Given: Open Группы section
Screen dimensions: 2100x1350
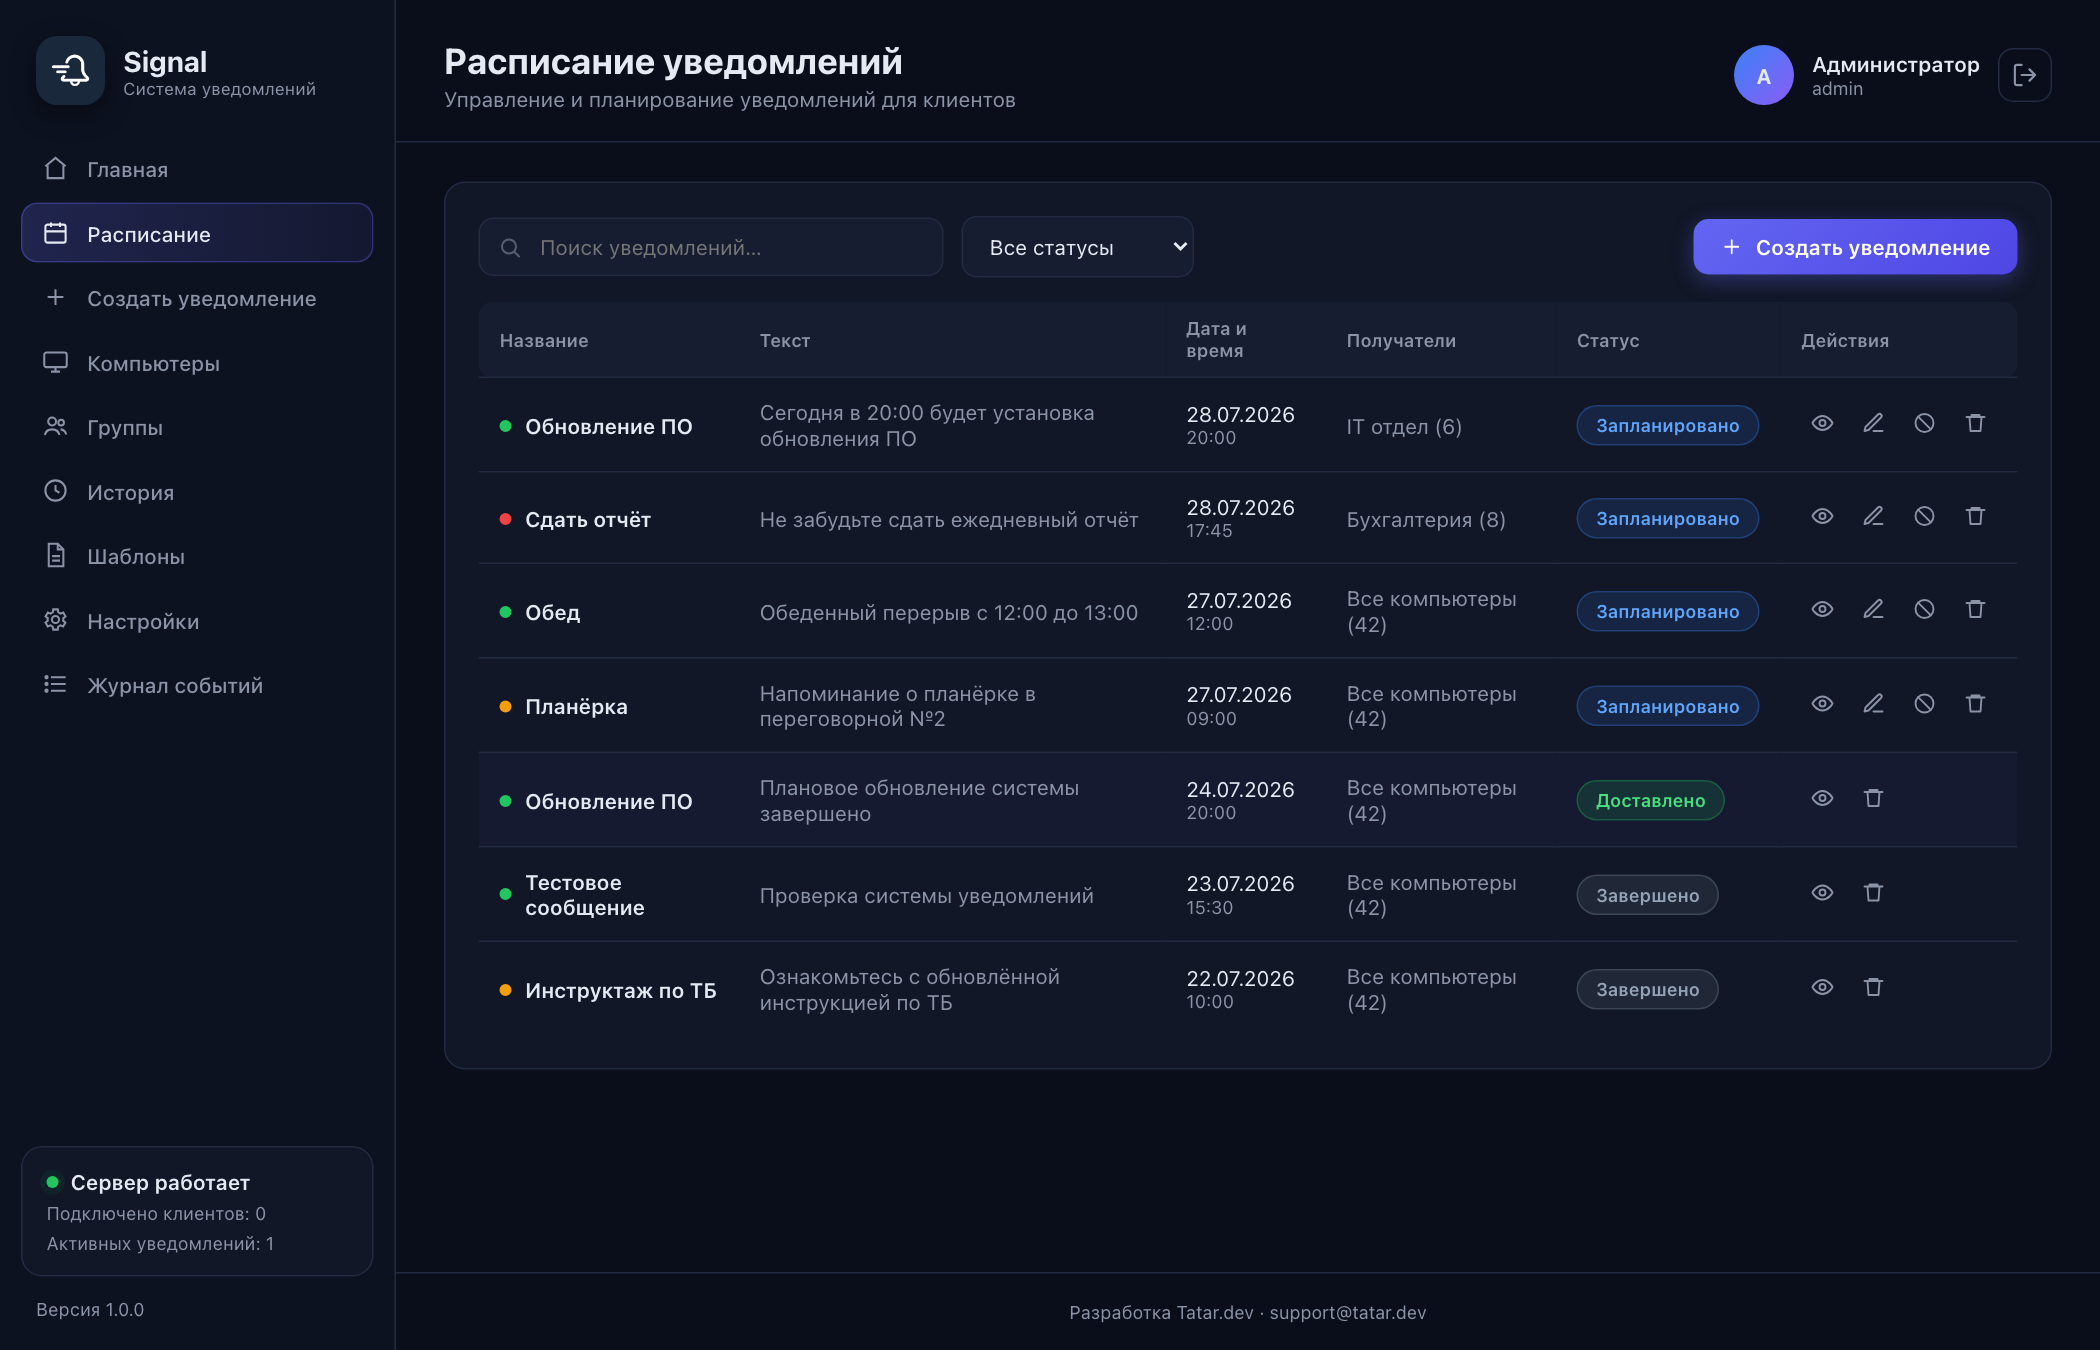Looking at the screenshot, I should [x=197, y=427].
